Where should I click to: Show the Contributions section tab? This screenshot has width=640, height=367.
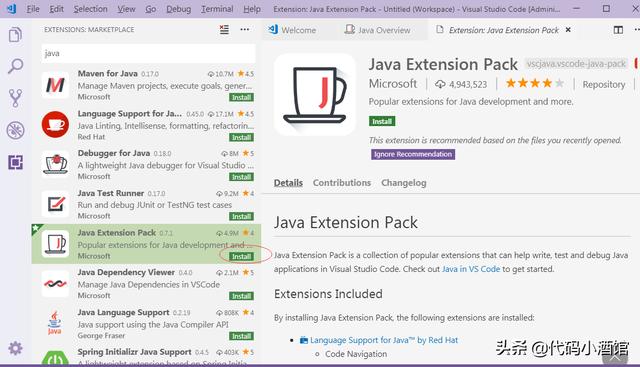coord(342,182)
